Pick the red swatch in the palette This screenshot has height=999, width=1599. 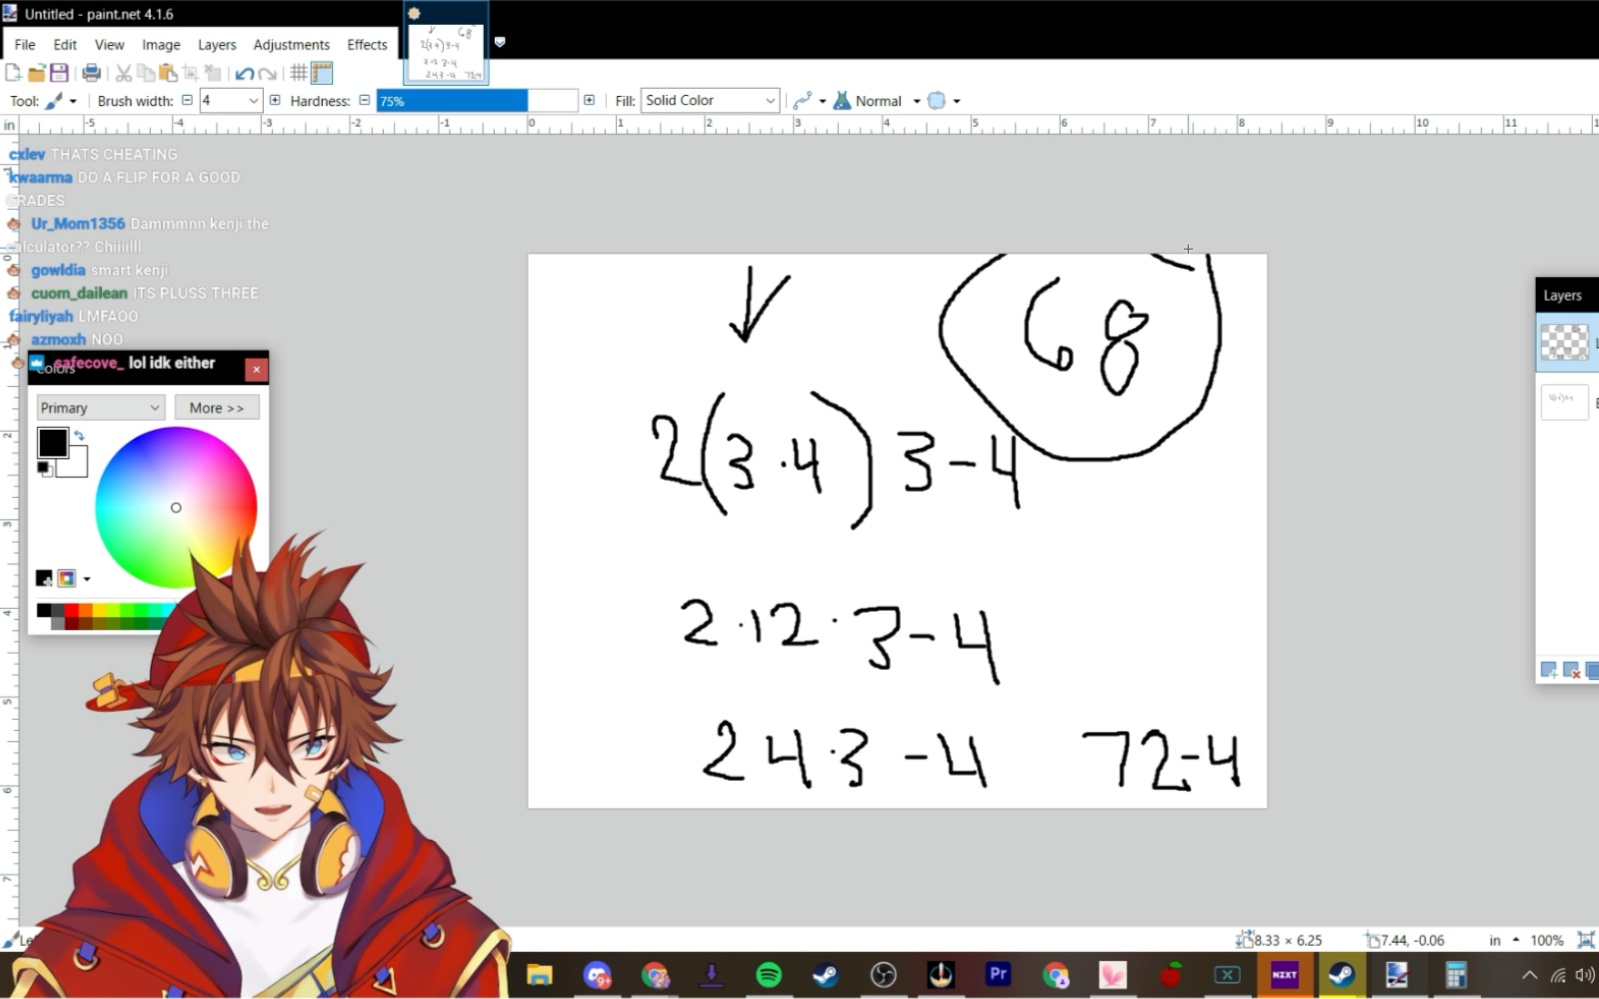pos(72,610)
